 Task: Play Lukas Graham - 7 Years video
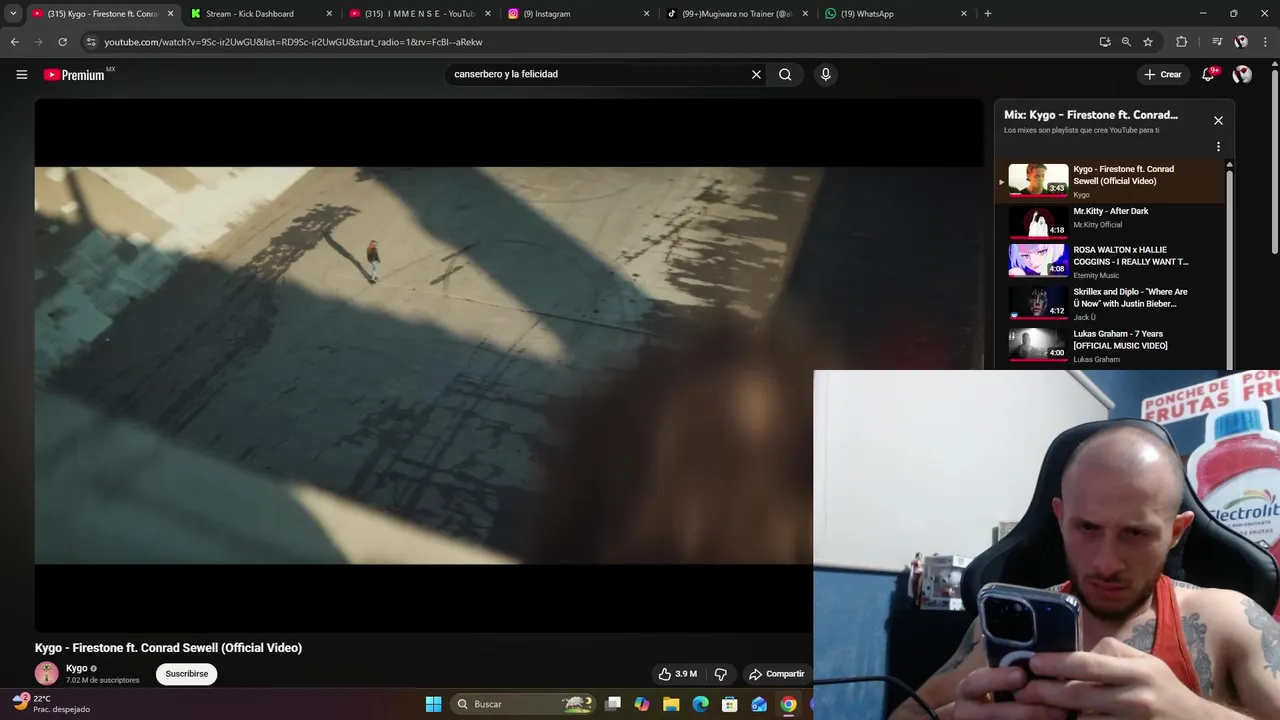(1110, 345)
